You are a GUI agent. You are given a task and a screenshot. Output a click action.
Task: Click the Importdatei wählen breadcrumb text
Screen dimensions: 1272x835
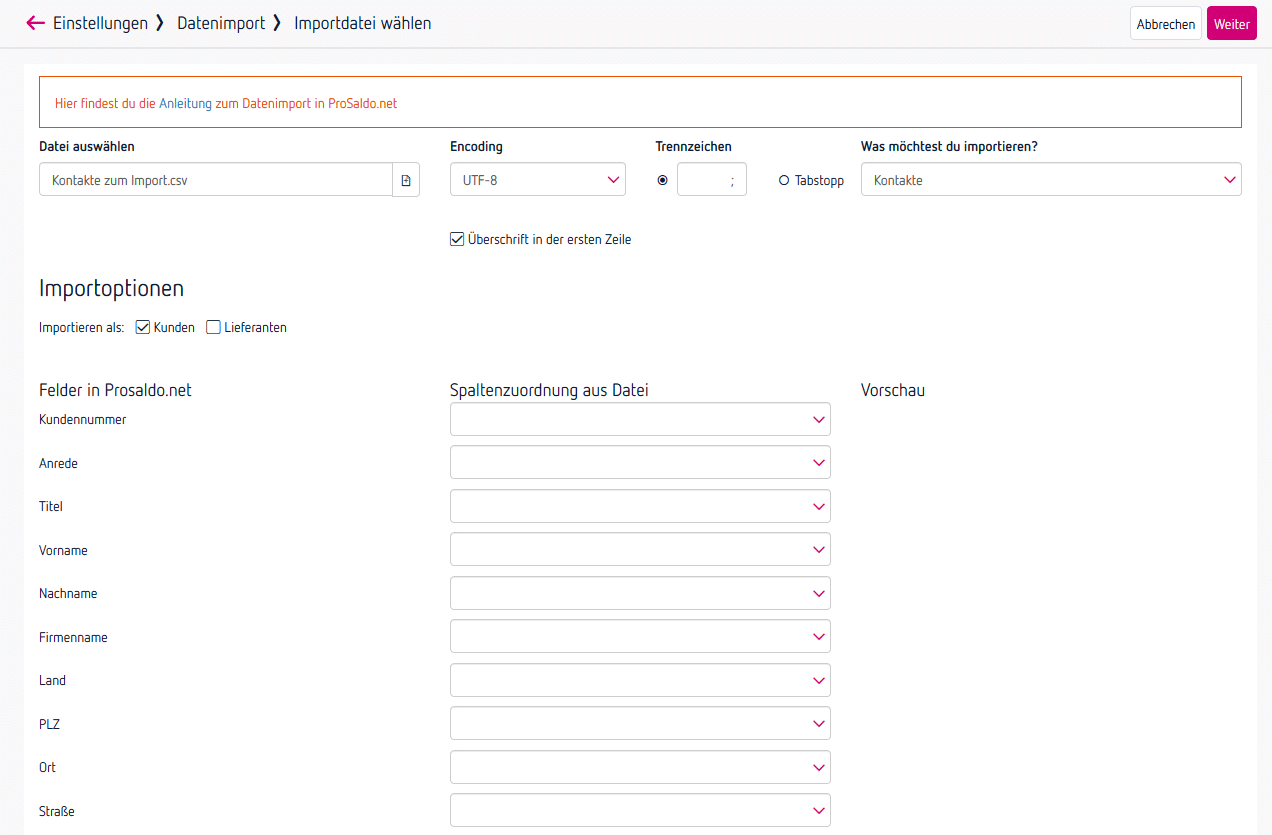tap(363, 23)
